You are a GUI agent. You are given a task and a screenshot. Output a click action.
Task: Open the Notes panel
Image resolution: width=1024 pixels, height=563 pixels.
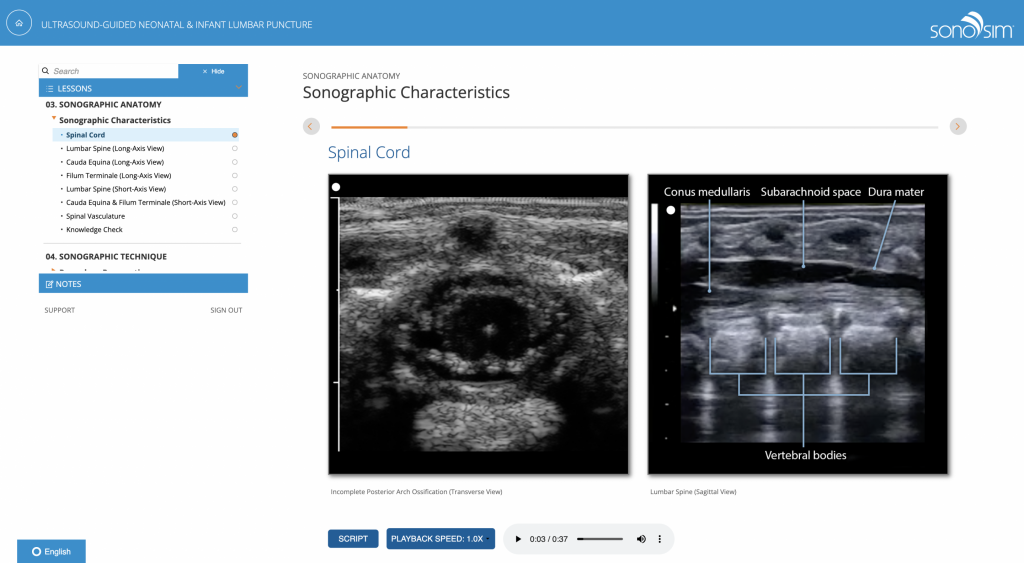point(143,284)
